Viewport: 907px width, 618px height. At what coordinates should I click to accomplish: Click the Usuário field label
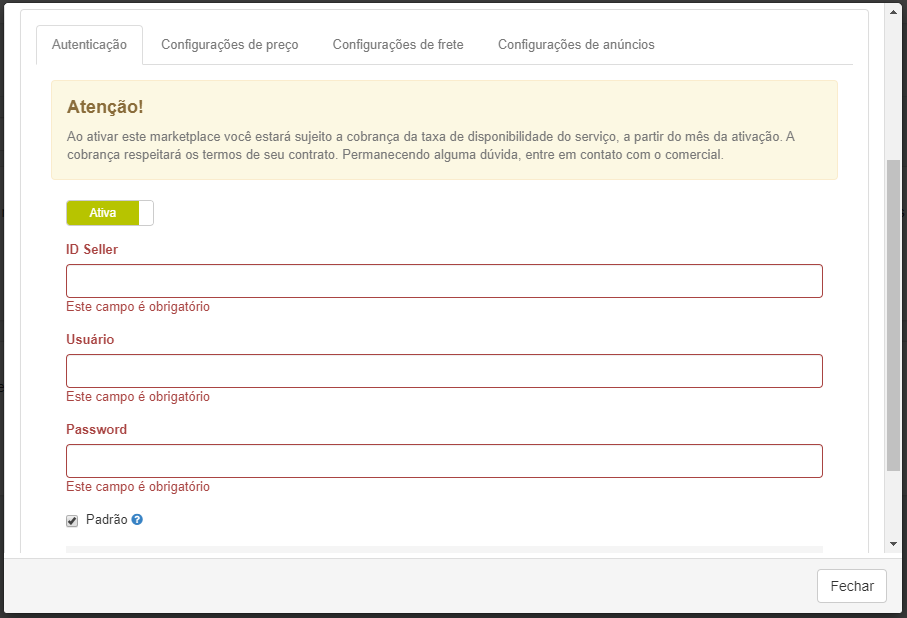coord(90,340)
